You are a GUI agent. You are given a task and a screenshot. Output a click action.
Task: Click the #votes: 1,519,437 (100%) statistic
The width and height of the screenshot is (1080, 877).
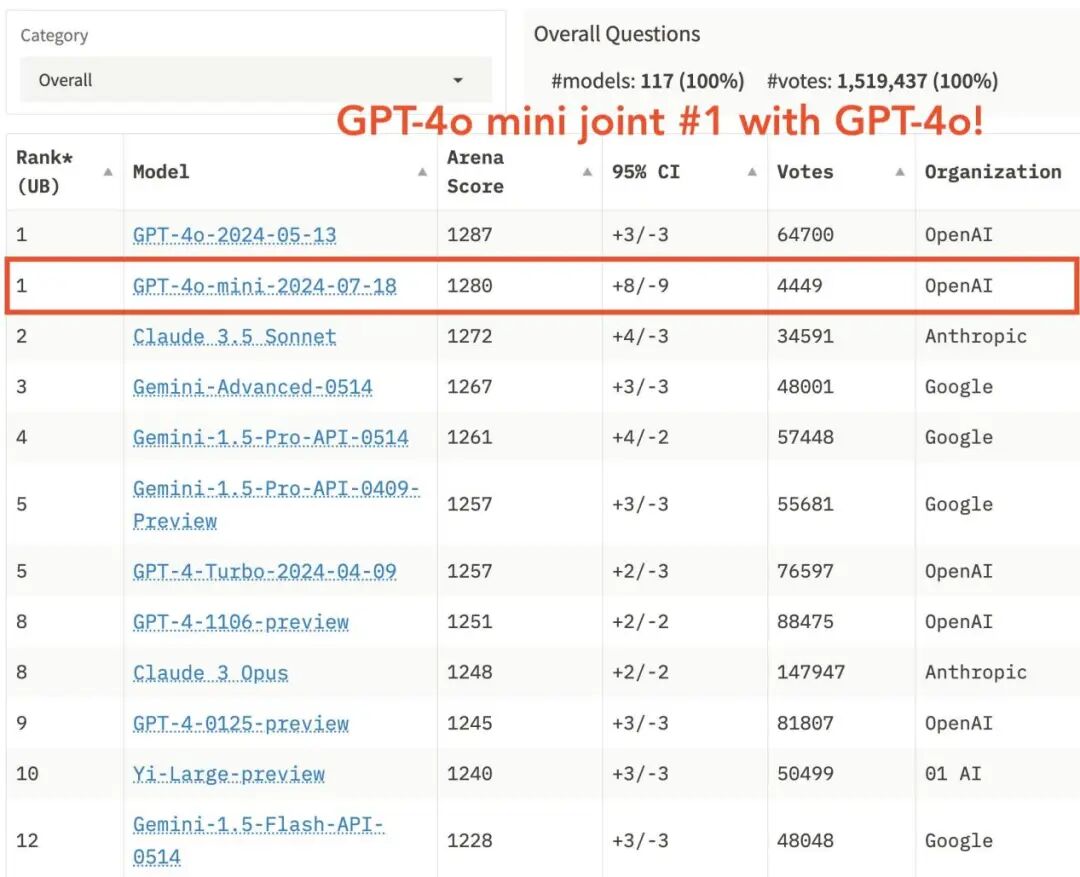pos(882,81)
